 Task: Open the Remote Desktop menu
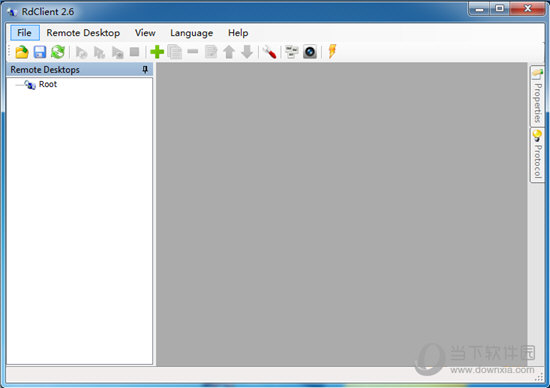(x=83, y=33)
